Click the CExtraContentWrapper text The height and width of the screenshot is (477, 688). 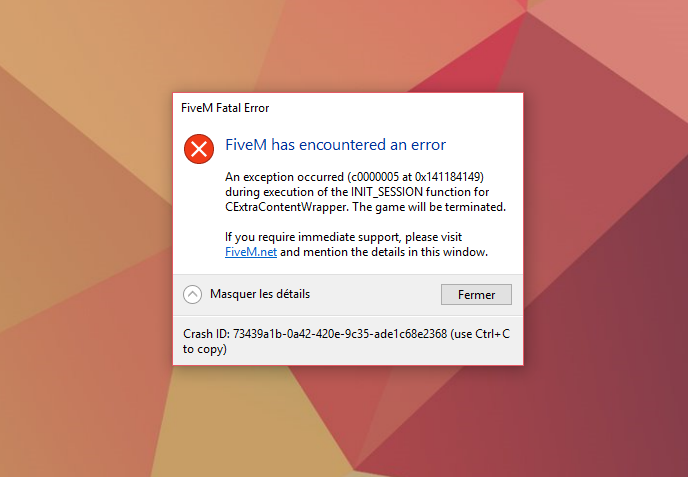286,207
